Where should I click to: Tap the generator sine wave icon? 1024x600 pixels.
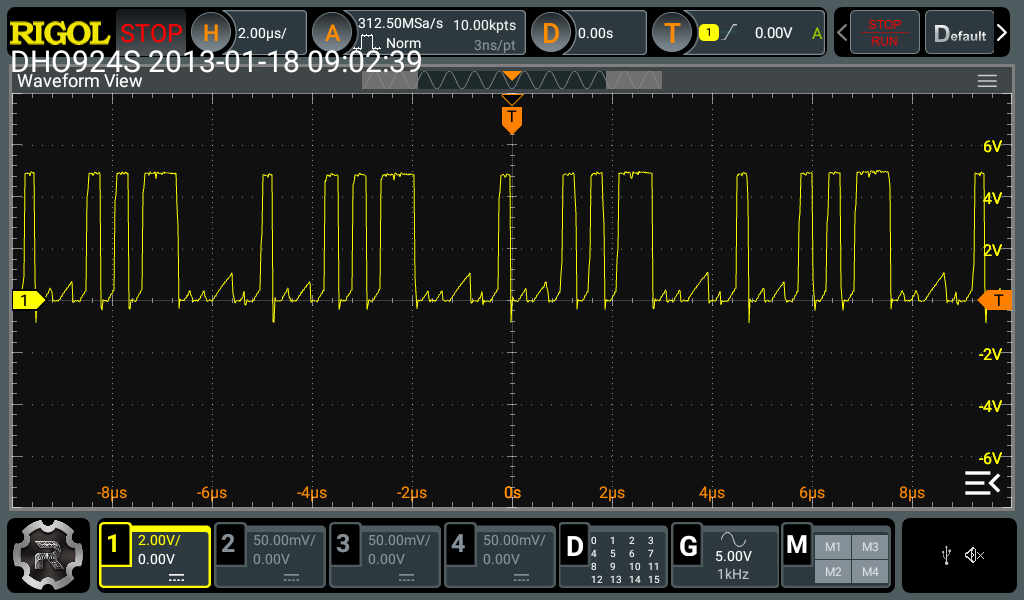click(733, 539)
